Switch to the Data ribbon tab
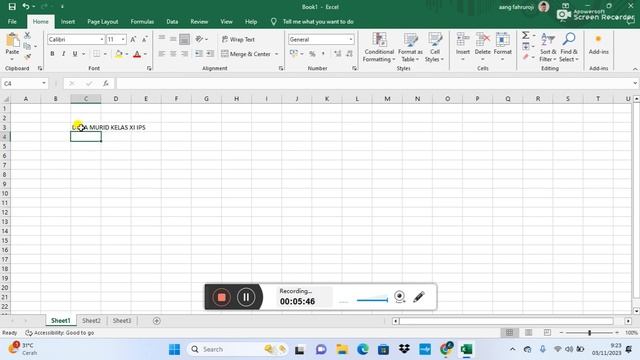The width and height of the screenshot is (640, 360). tap(172, 22)
